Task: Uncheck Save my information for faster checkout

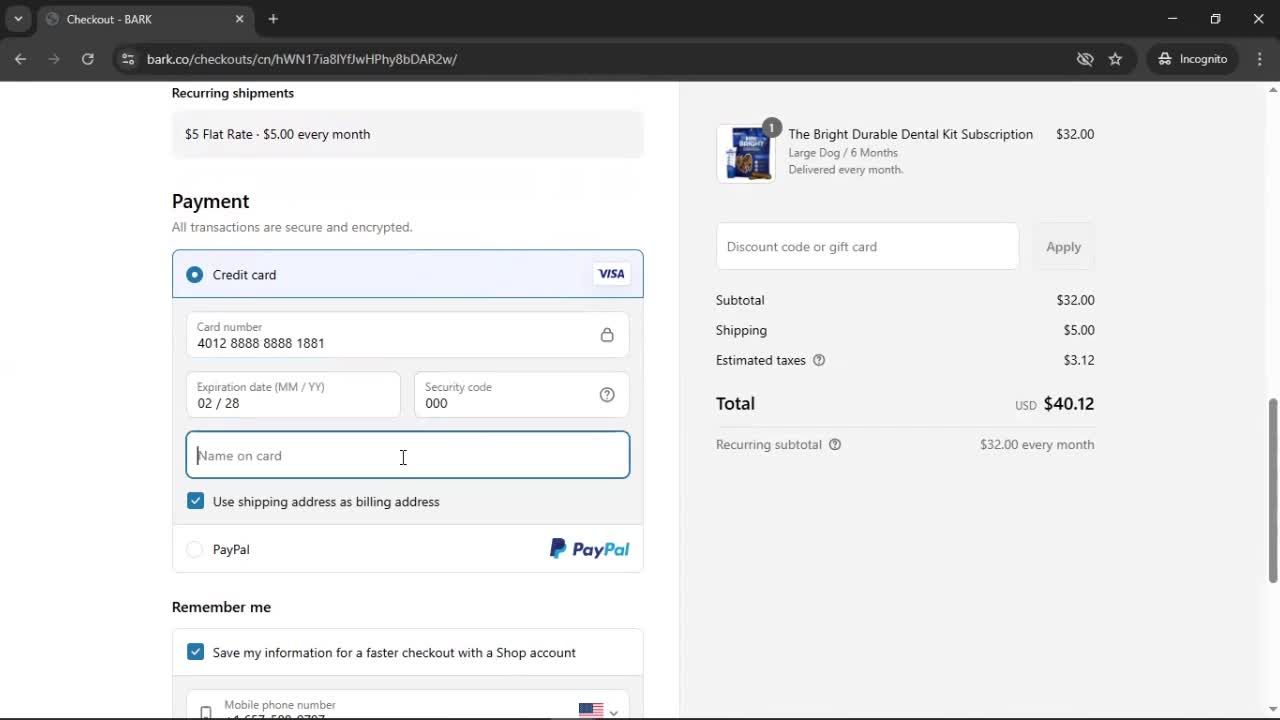Action: 195,652
